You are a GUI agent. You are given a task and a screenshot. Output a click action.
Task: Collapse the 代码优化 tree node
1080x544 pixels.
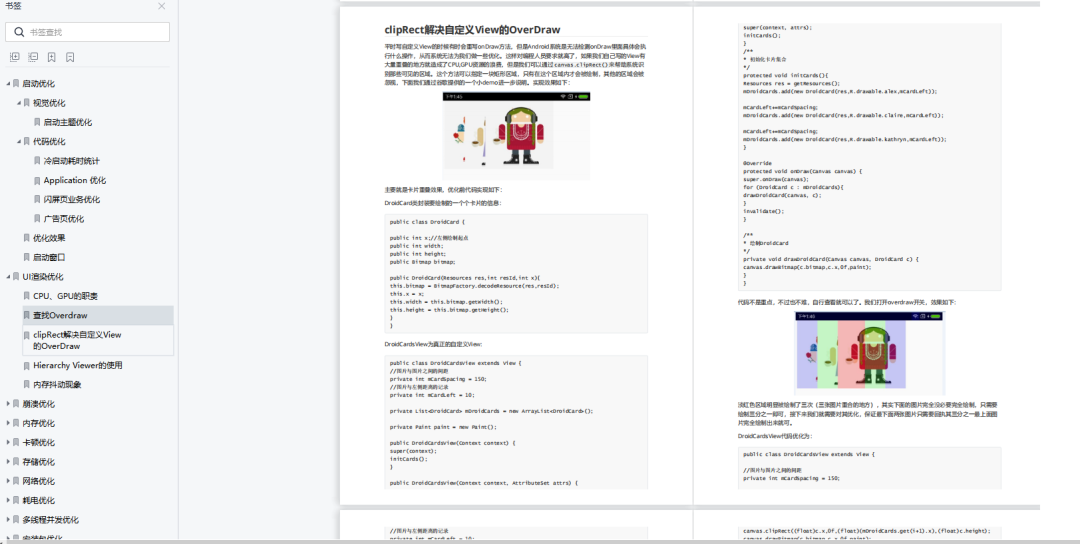(19, 141)
